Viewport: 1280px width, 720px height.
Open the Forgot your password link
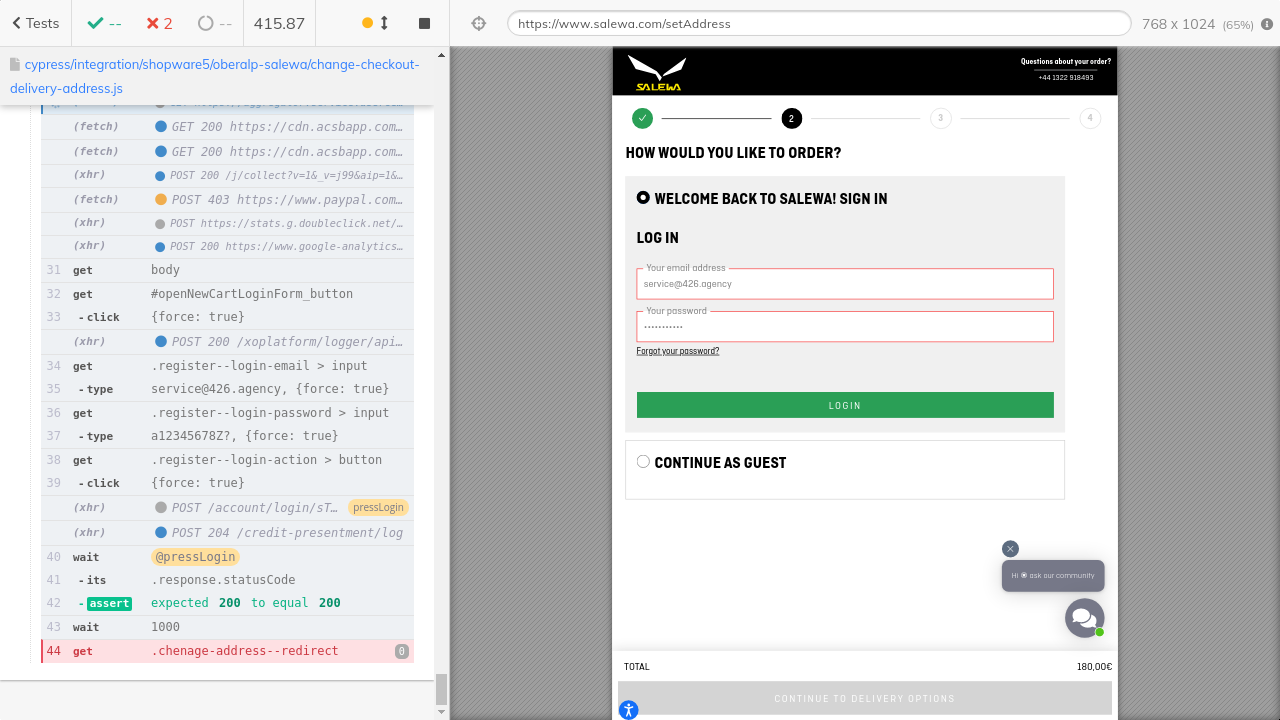pos(678,351)
